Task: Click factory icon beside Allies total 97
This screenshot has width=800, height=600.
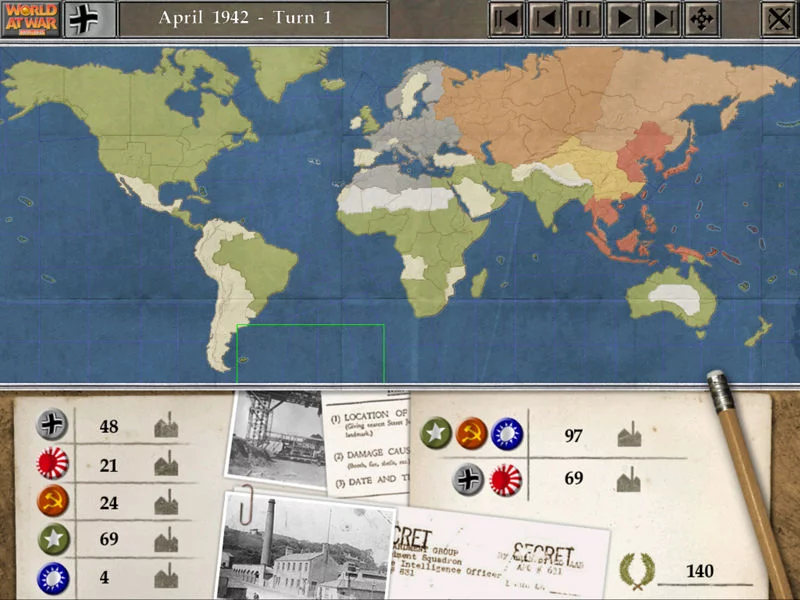Action: [629, 434]
